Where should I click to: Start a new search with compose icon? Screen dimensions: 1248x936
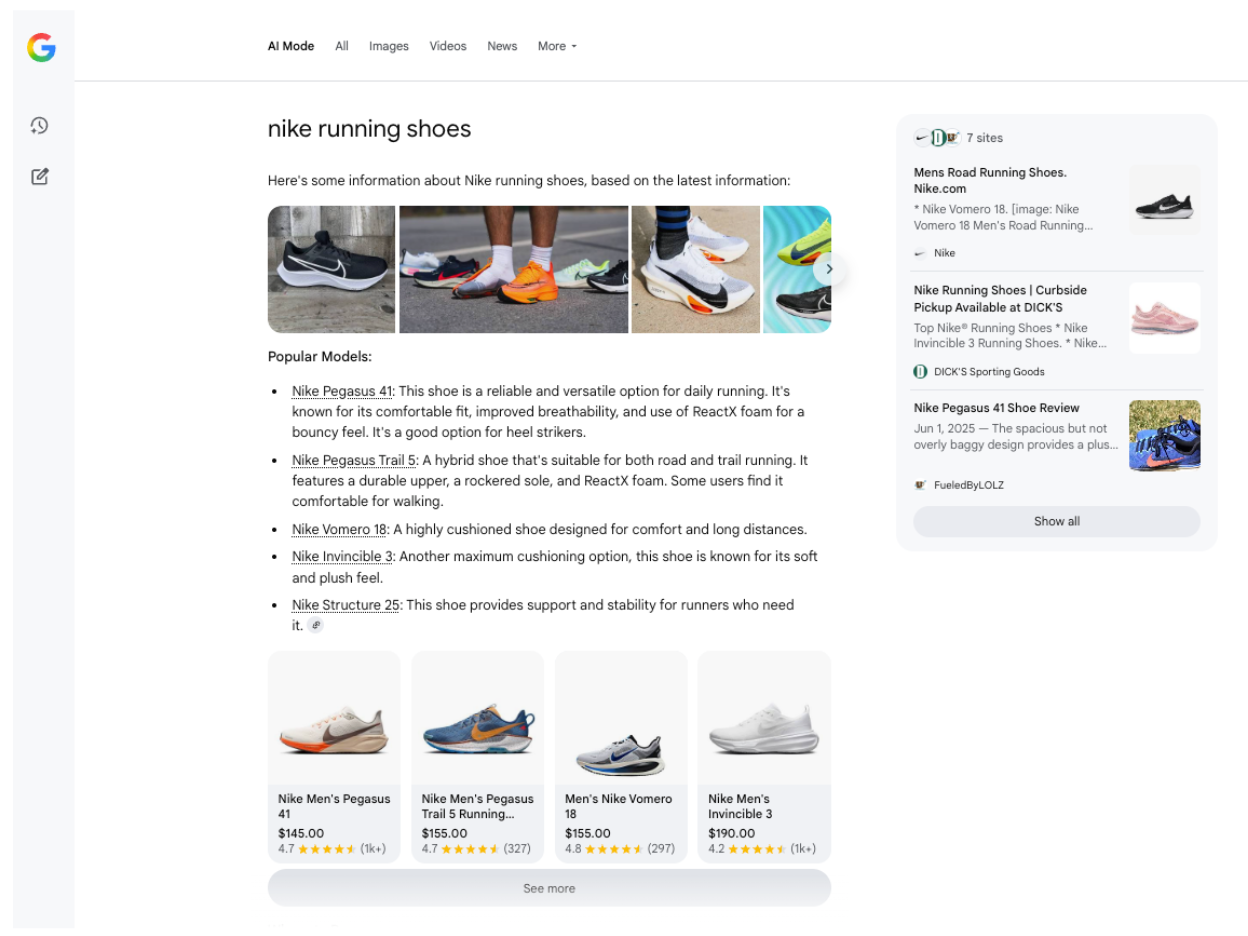[x=39, y=177]
